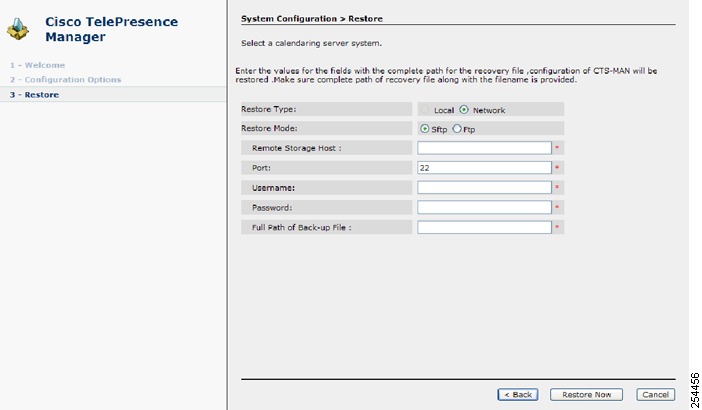Go to step 2 - Configuration Options
Screen dimensions: 702x410
click(65, 80)
